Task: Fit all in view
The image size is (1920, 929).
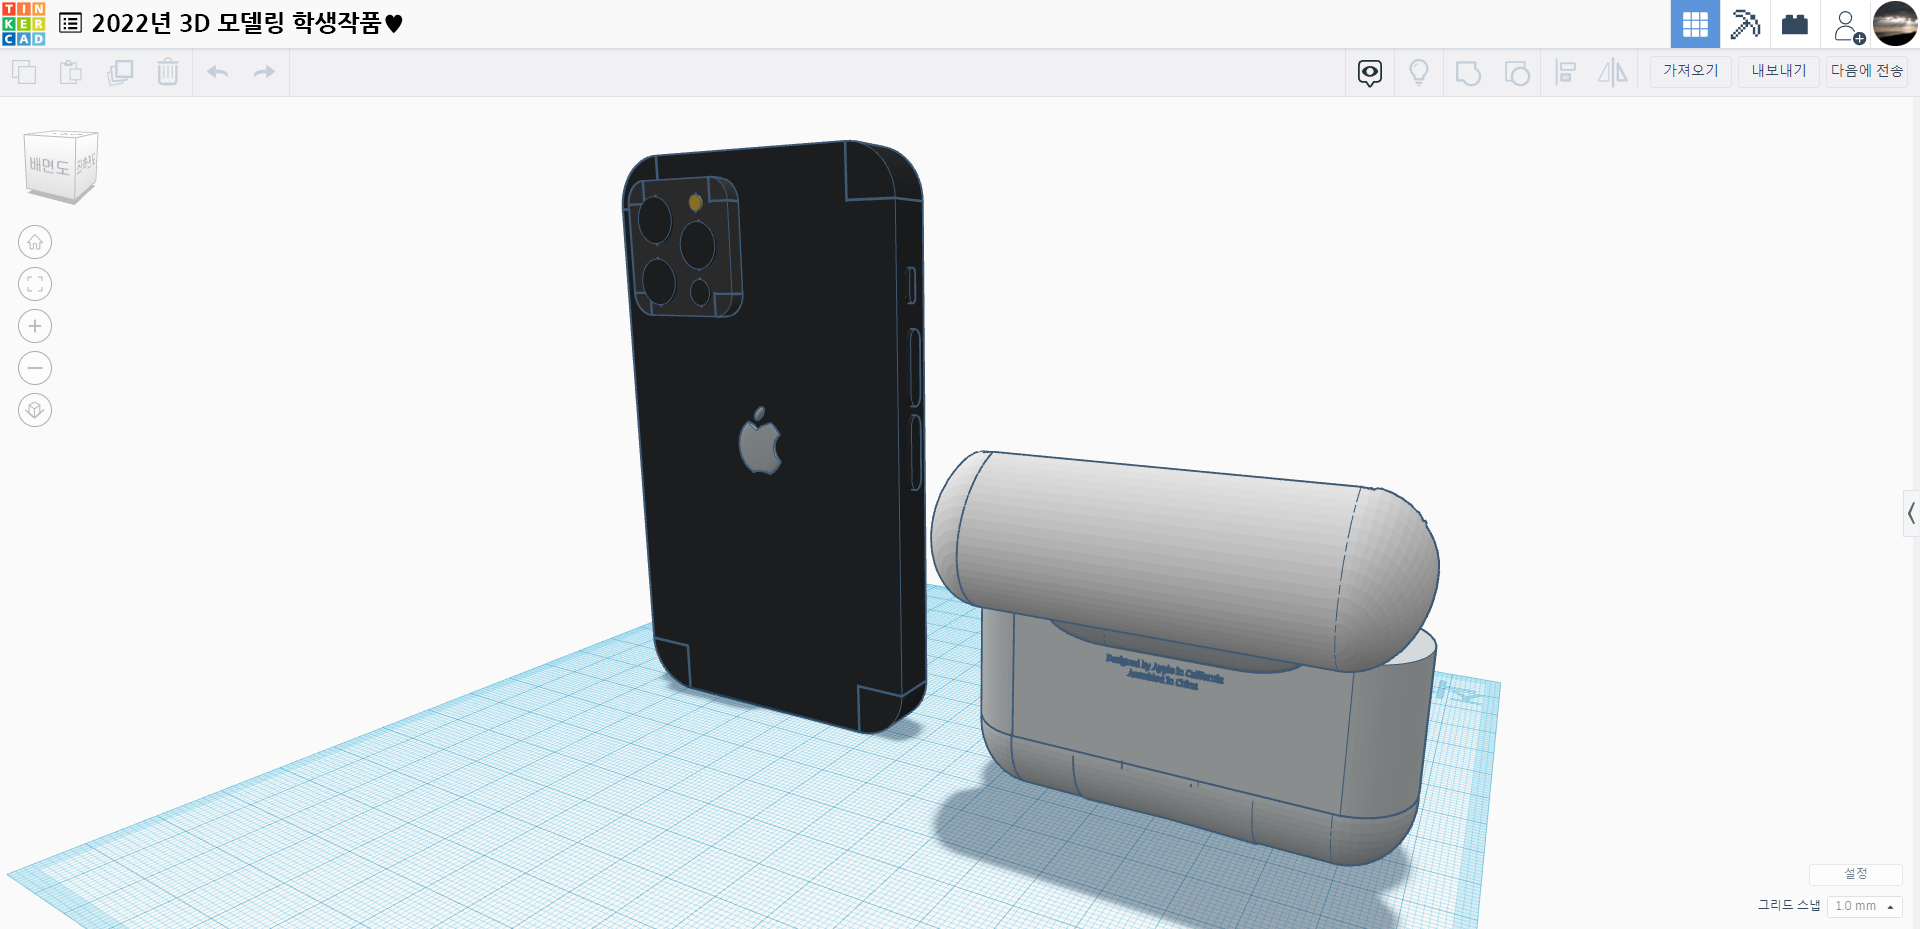Action: pos(35,284)
